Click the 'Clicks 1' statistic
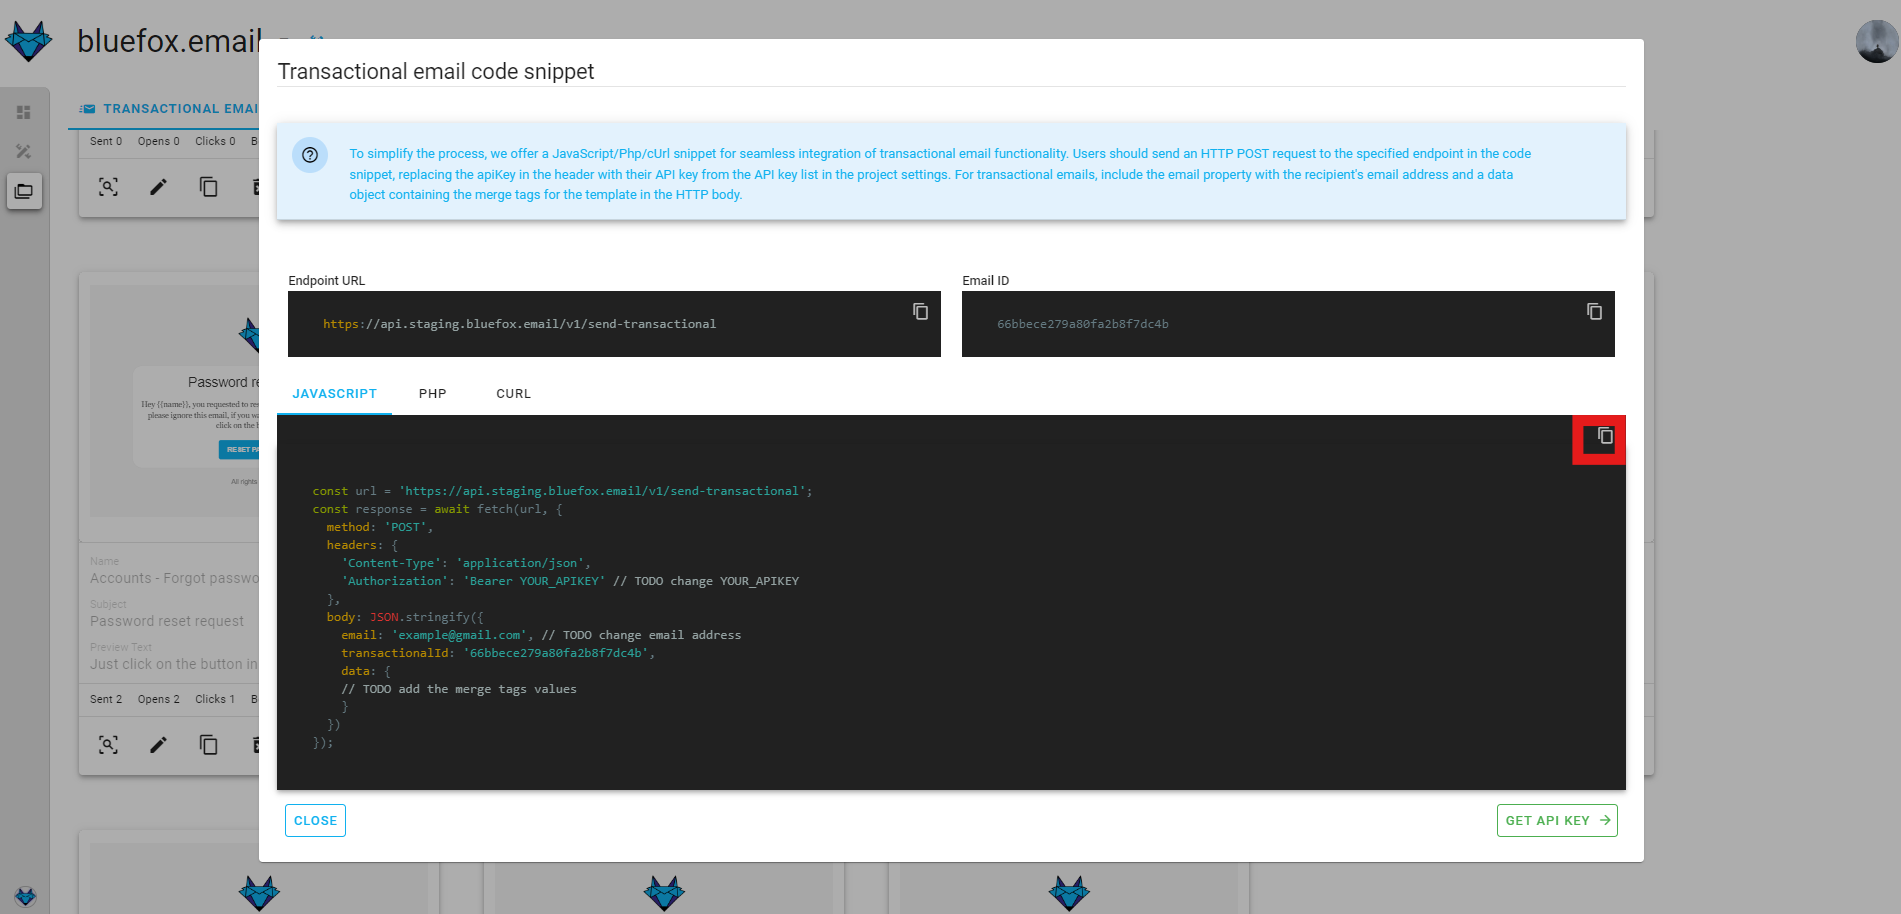The width and height of the screenshot is (1901, 914). (x=215, y=699)
